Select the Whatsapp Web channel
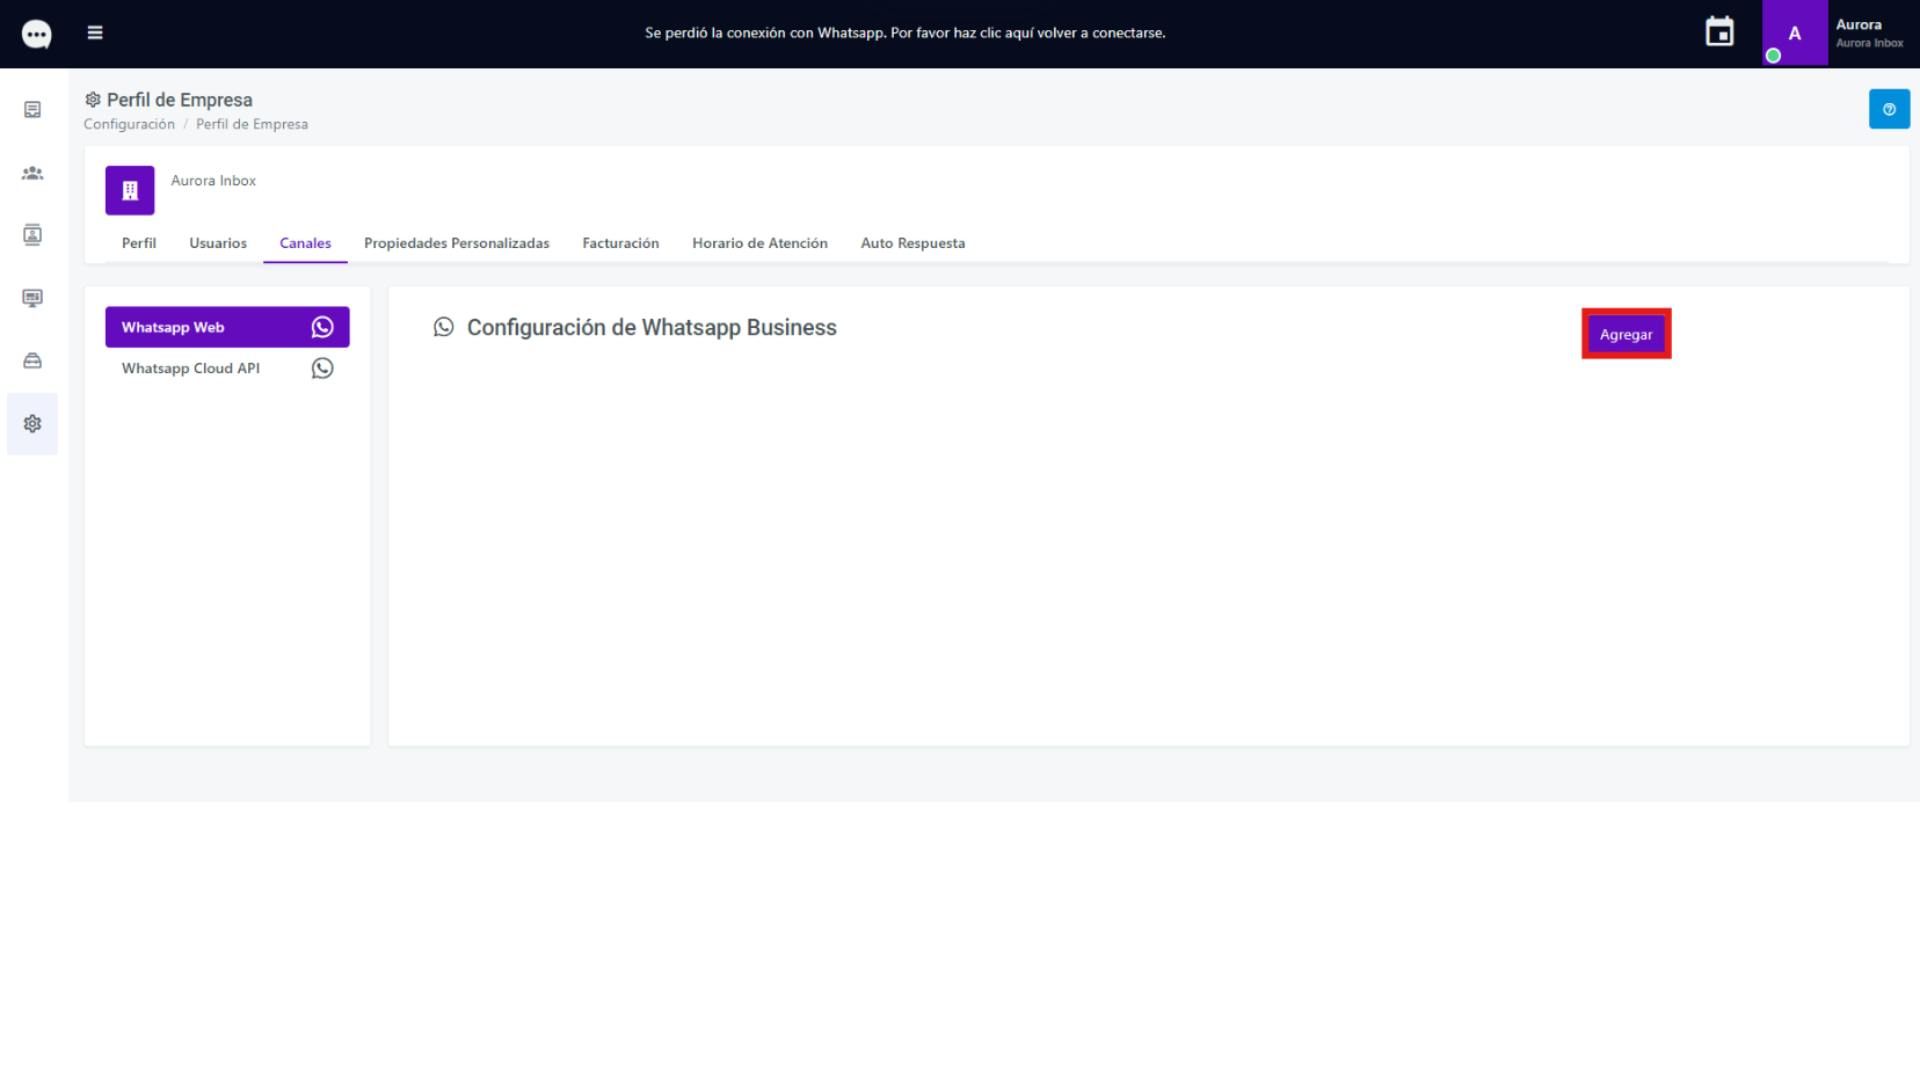The width and height of the screenshot is (1920, 1080). coord(227,327)
